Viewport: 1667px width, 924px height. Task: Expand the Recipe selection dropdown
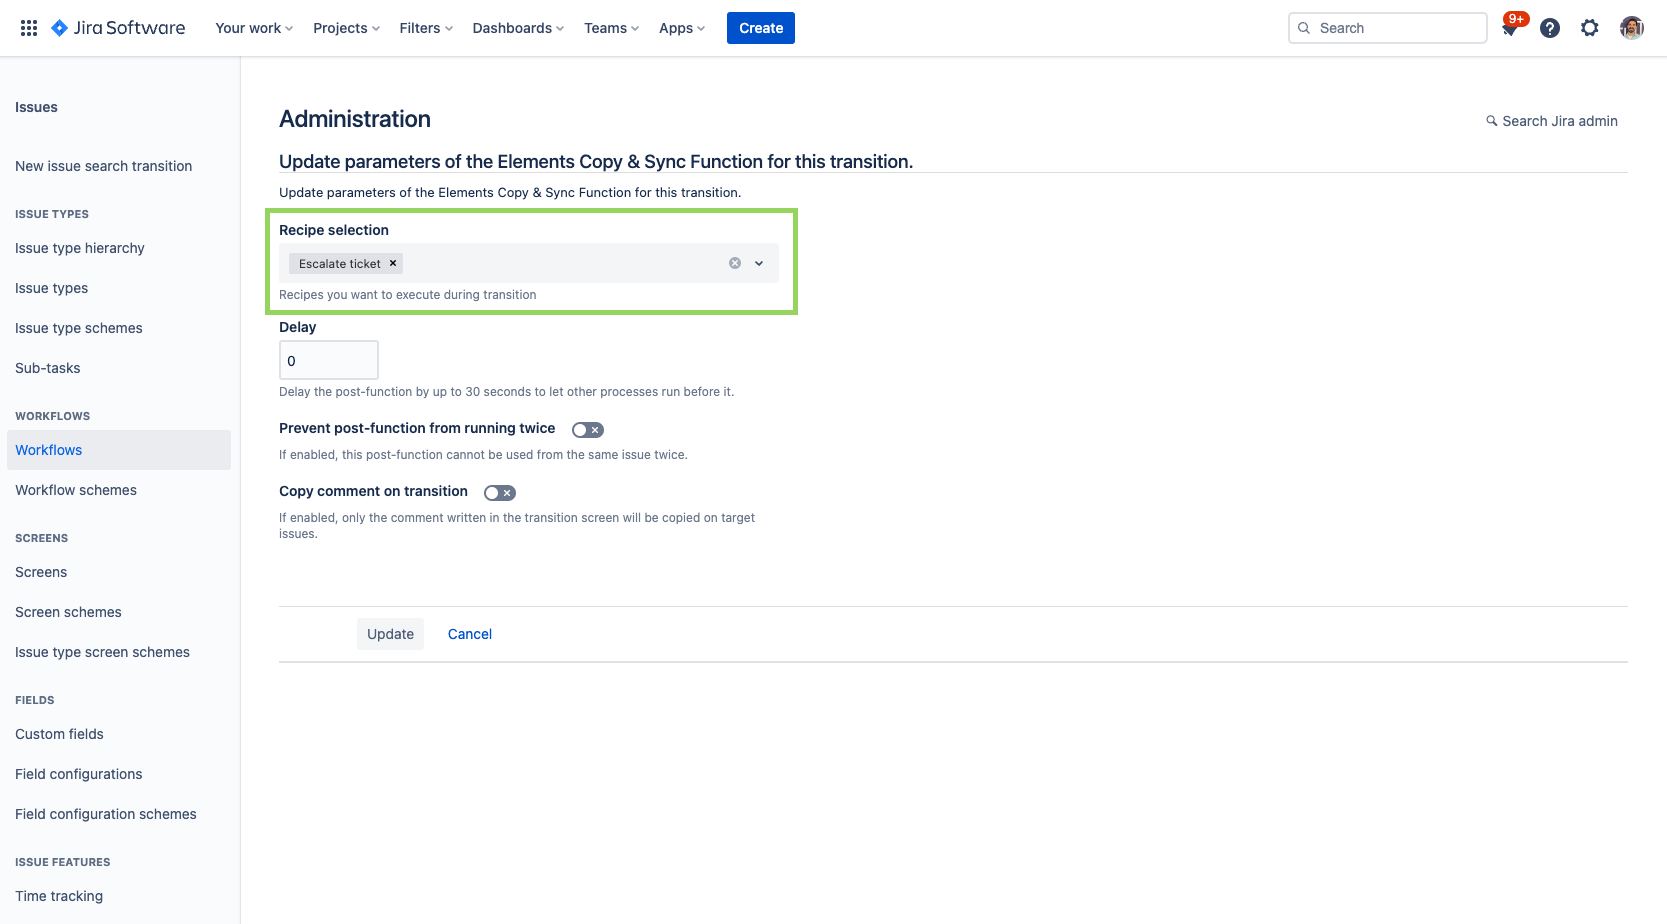coord(759,263)
